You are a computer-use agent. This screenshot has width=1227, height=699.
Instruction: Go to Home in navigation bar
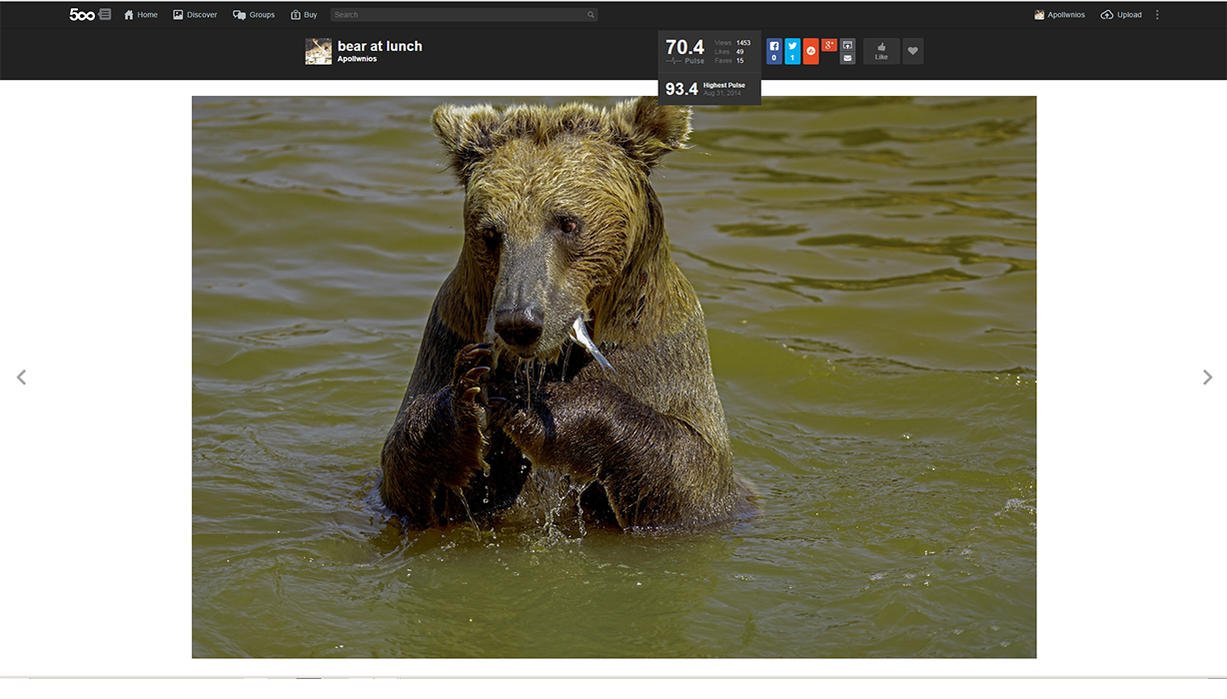pos(141,15)
